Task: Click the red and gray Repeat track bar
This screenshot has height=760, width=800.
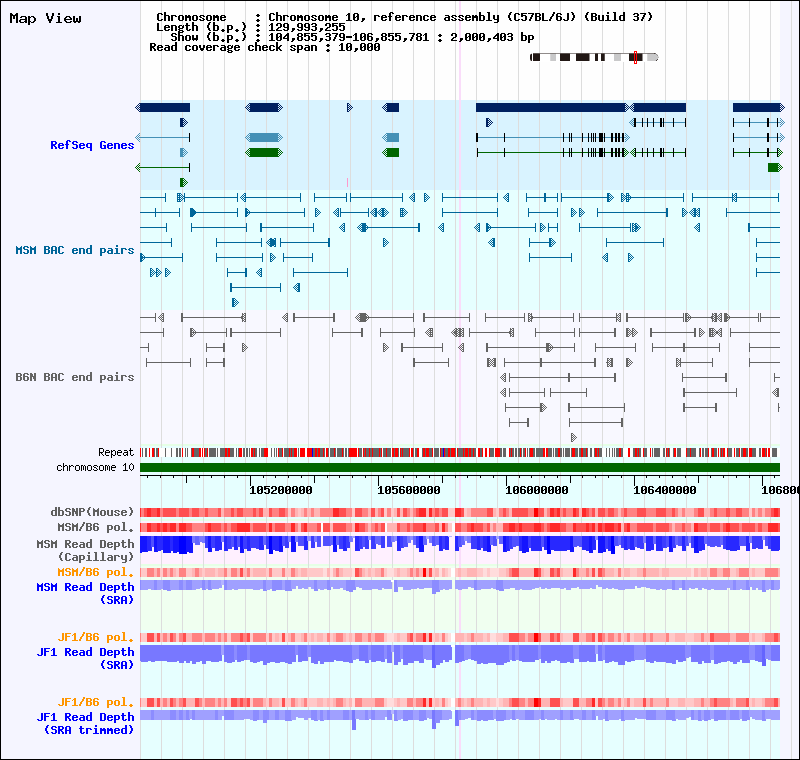Action: 460,452
